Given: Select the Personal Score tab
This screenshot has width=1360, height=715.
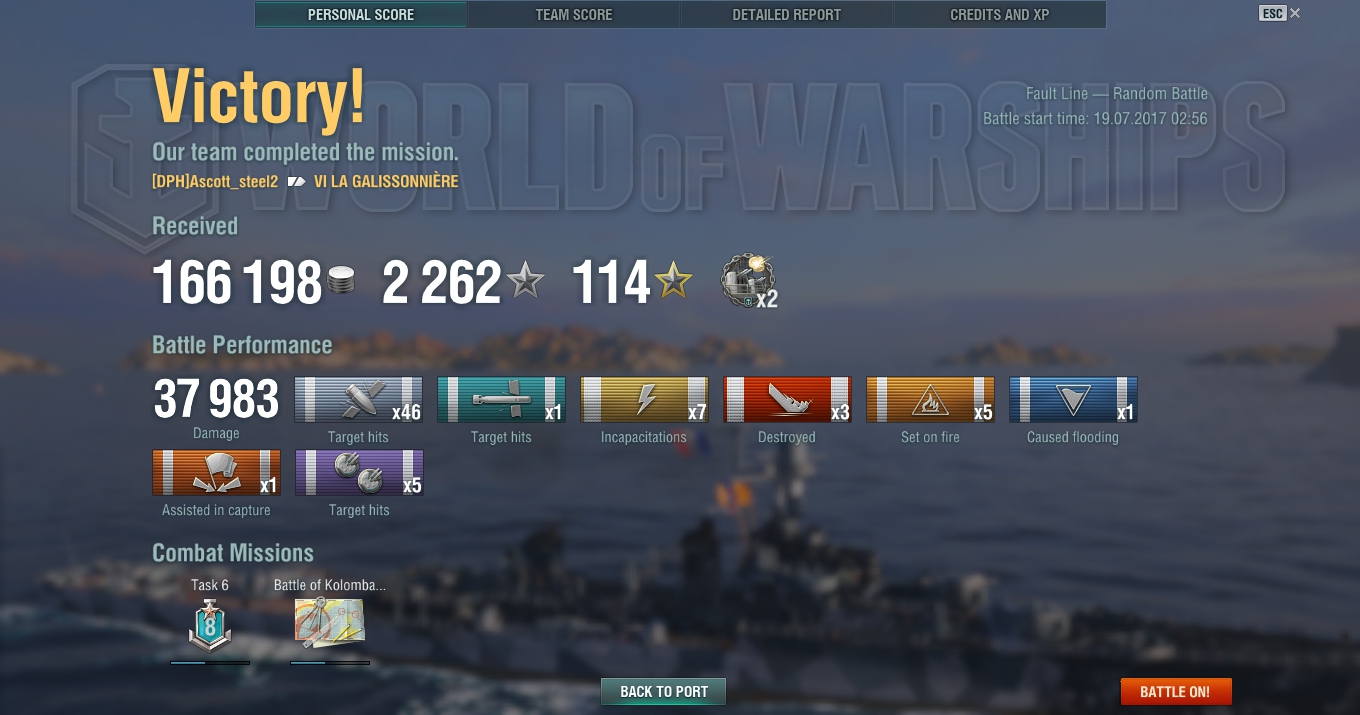Looking at the screenshot, I should [361, 15].
